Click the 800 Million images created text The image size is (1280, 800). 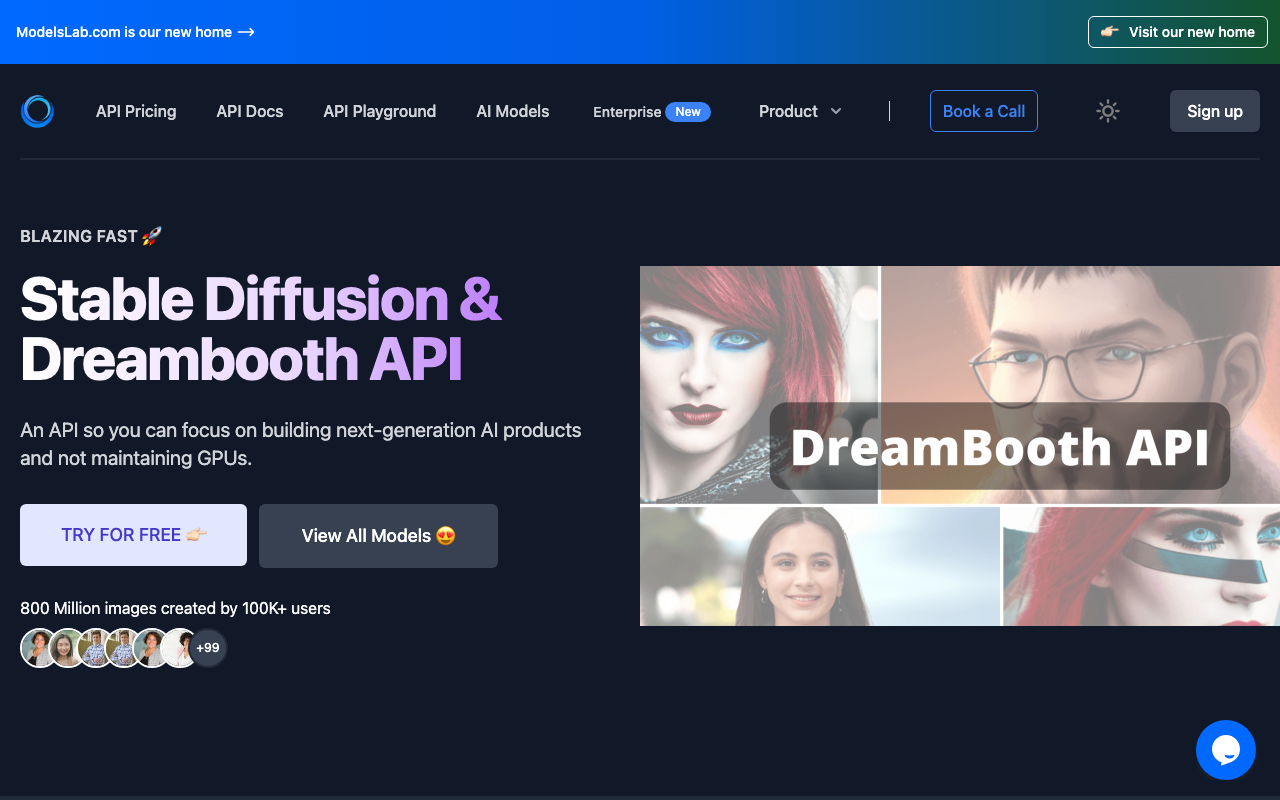click(x=175, y=608)
